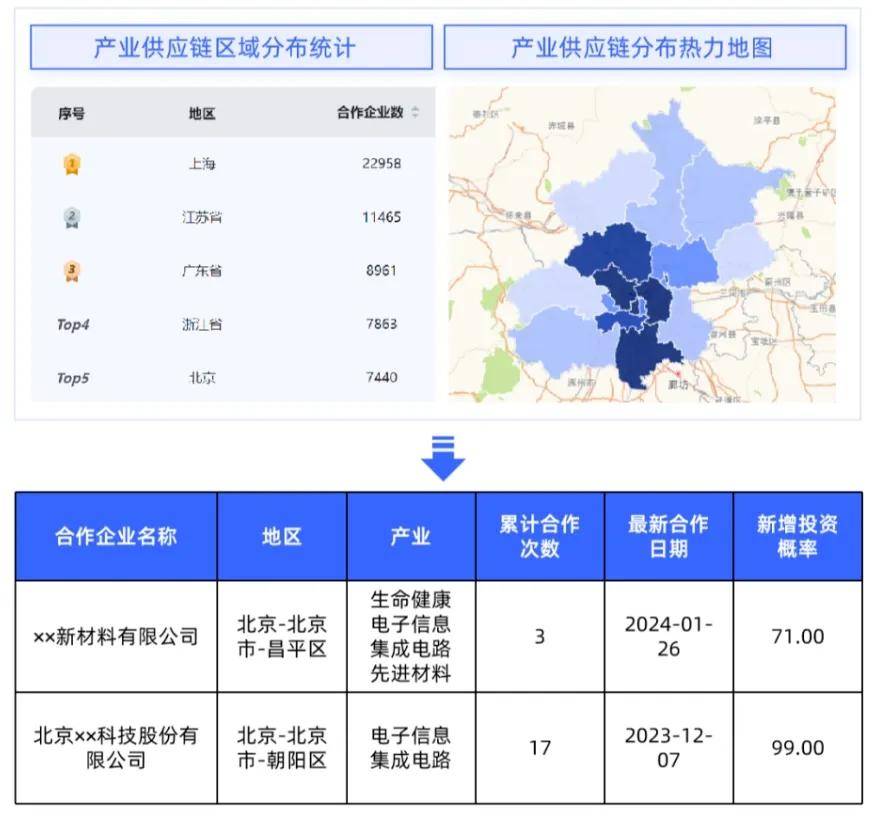Click the date 2024-01-26

point(668,637)
